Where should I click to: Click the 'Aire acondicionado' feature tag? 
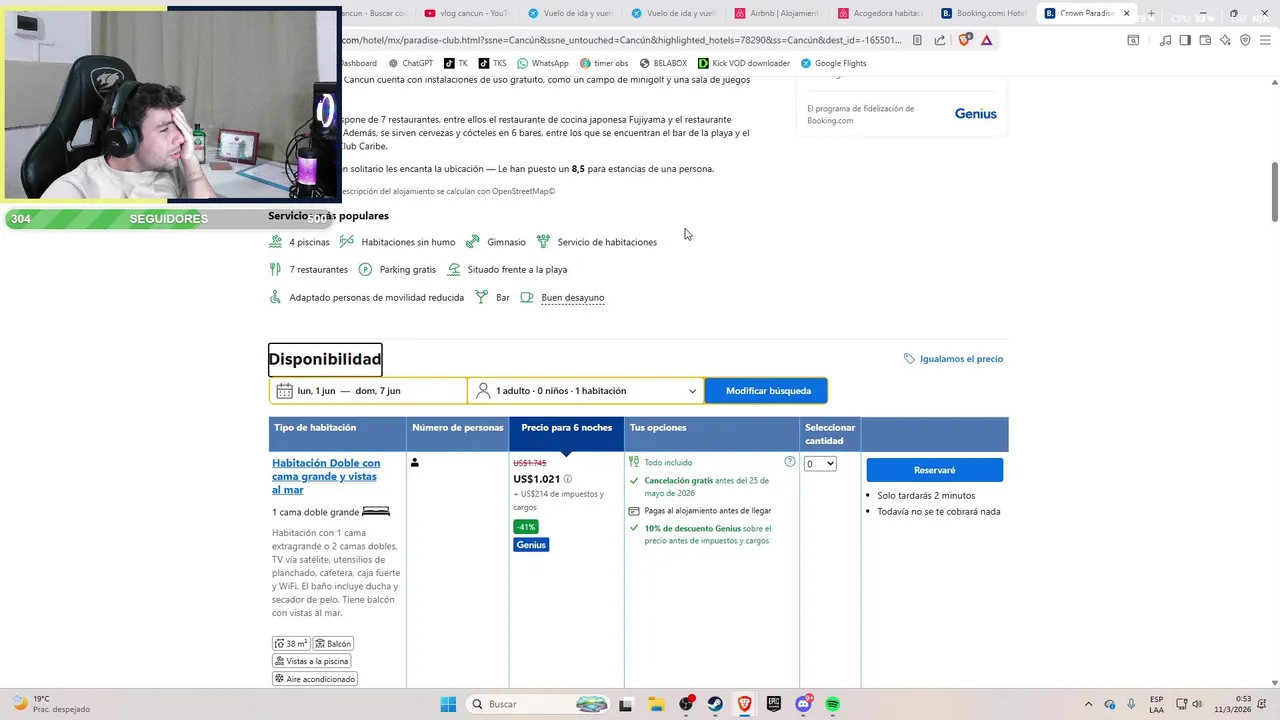point(315,679)
